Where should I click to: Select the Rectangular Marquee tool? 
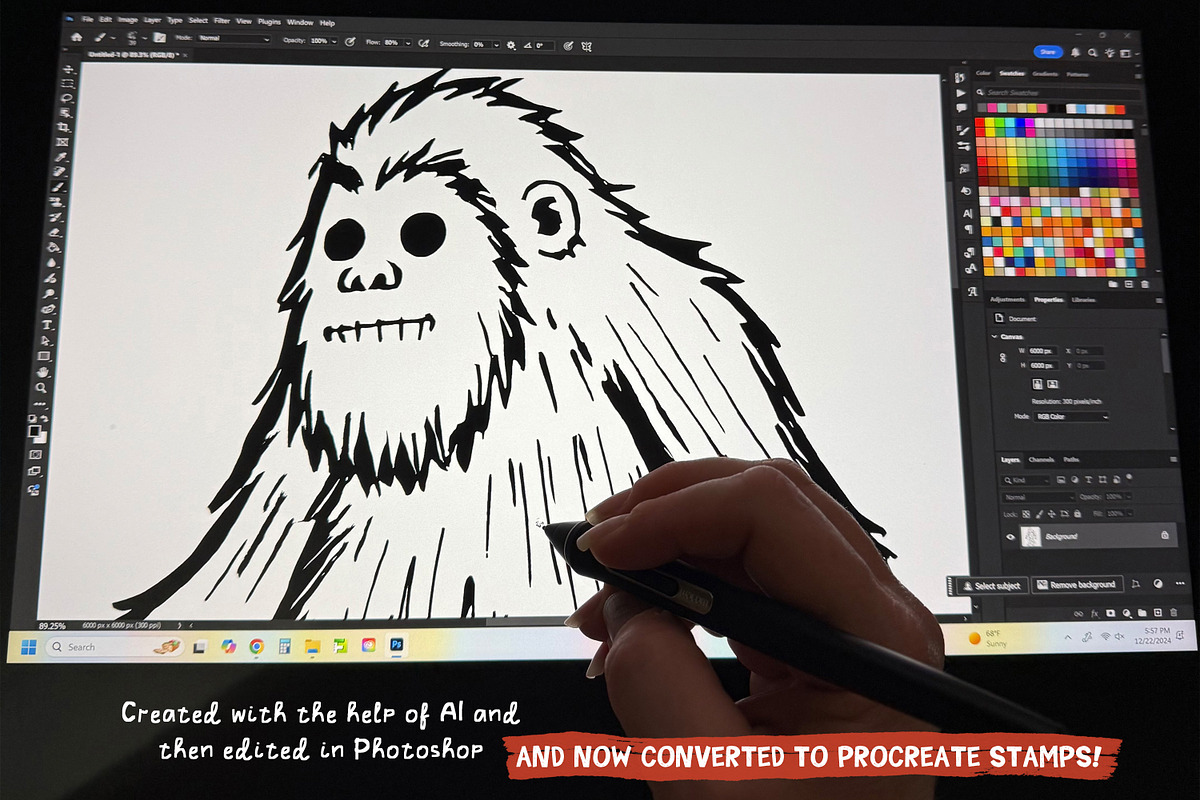(x=68, y=82)
